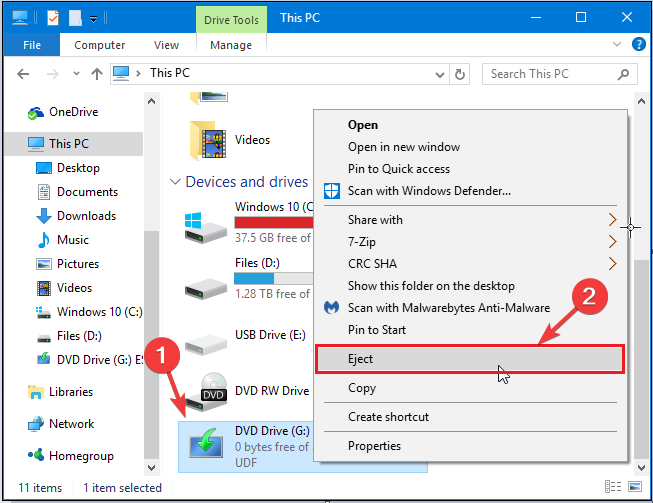The height and width of the screenshot is (503, 653).
Task: Click the Properties quick access toolbar icon
Action: pyautogui.click(x=53, y=18)
